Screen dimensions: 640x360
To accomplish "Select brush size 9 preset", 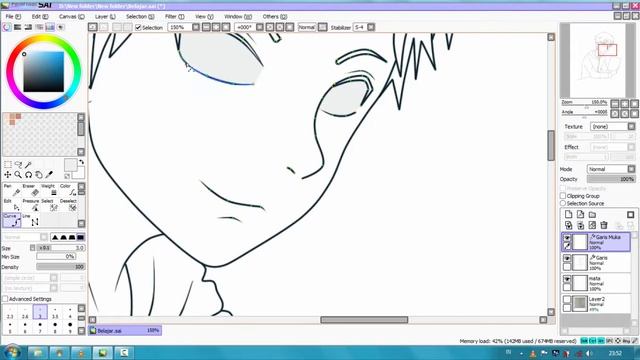I will [x=70, y=328].
